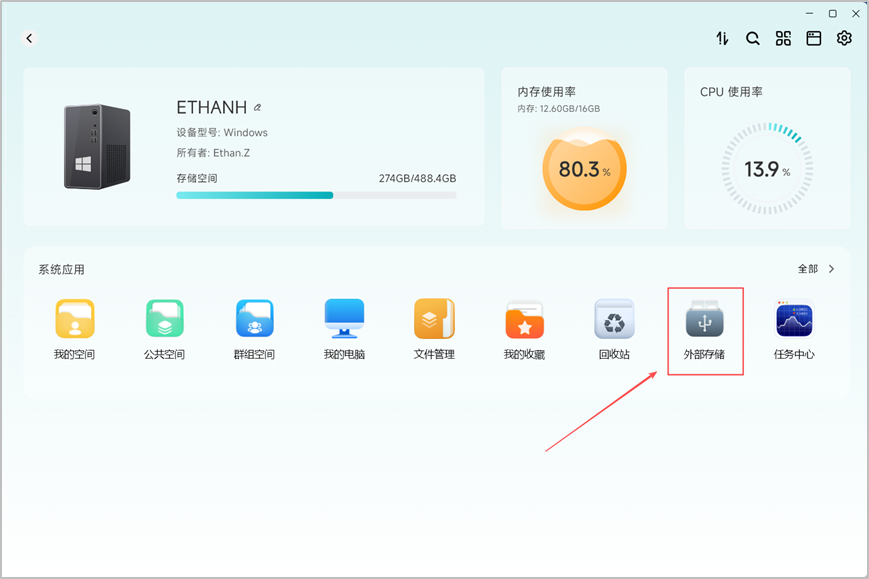Expand all system apps via 全部

tap(807, 269)
